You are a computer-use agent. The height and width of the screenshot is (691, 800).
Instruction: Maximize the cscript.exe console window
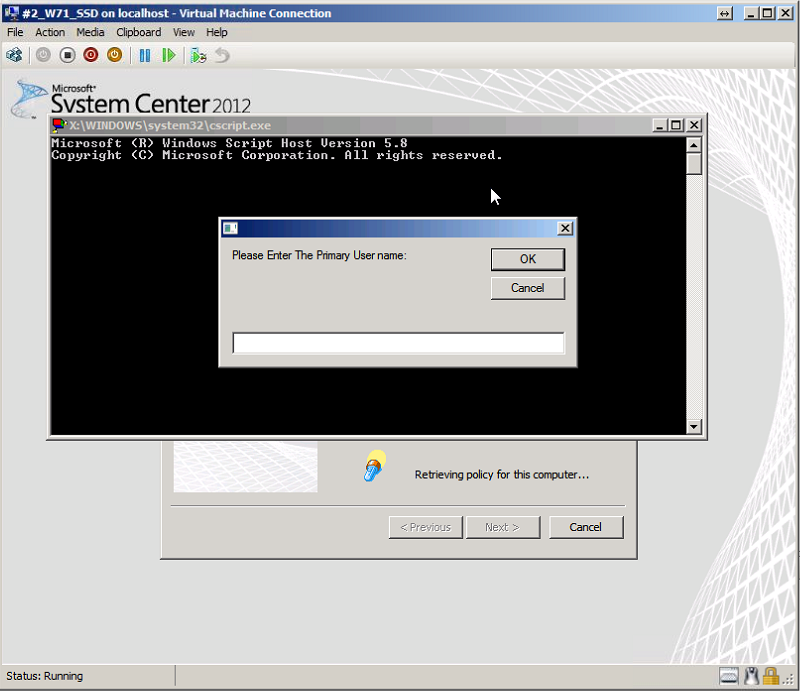click(x=677, y=125)
